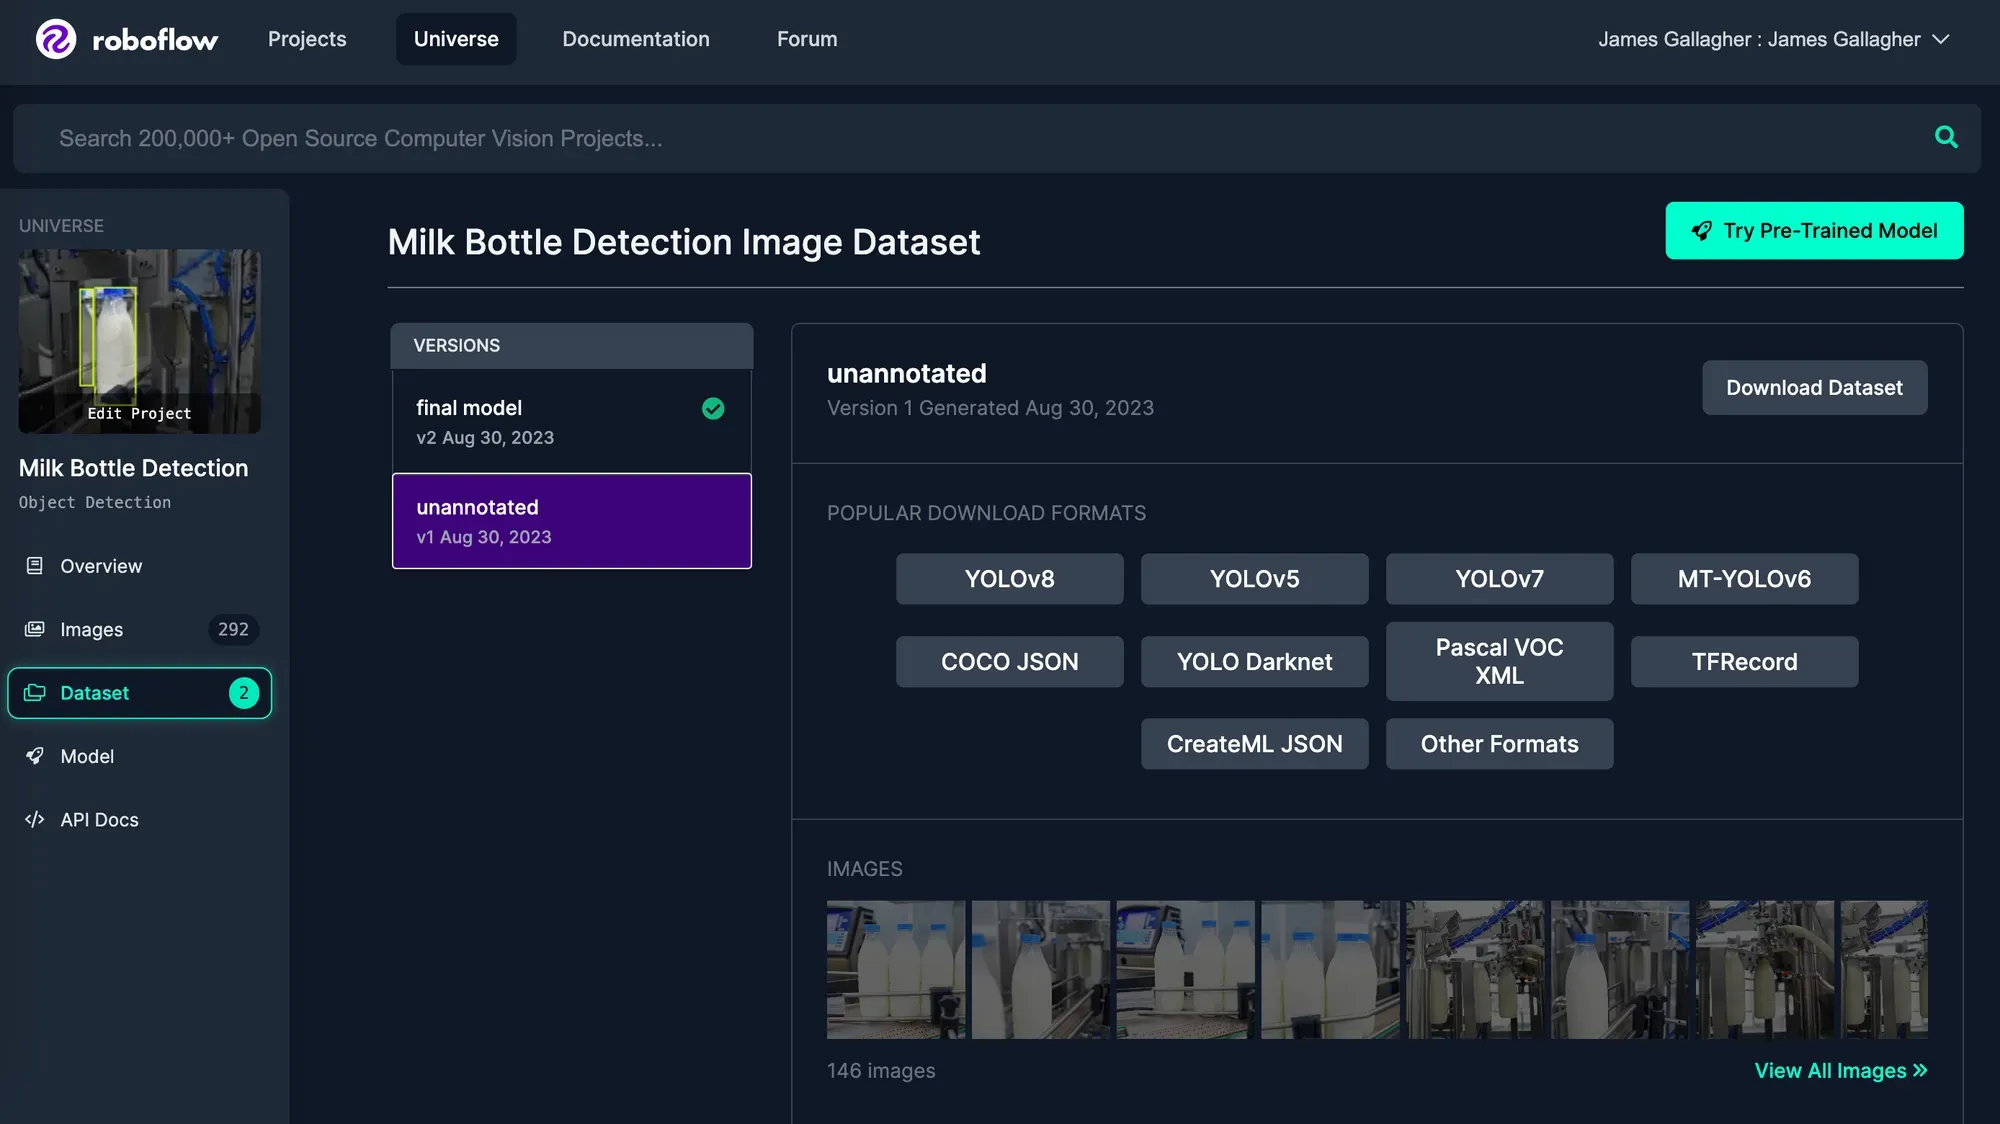
Task: Click the Overview sidebar icon
Action: click(35, 566)
